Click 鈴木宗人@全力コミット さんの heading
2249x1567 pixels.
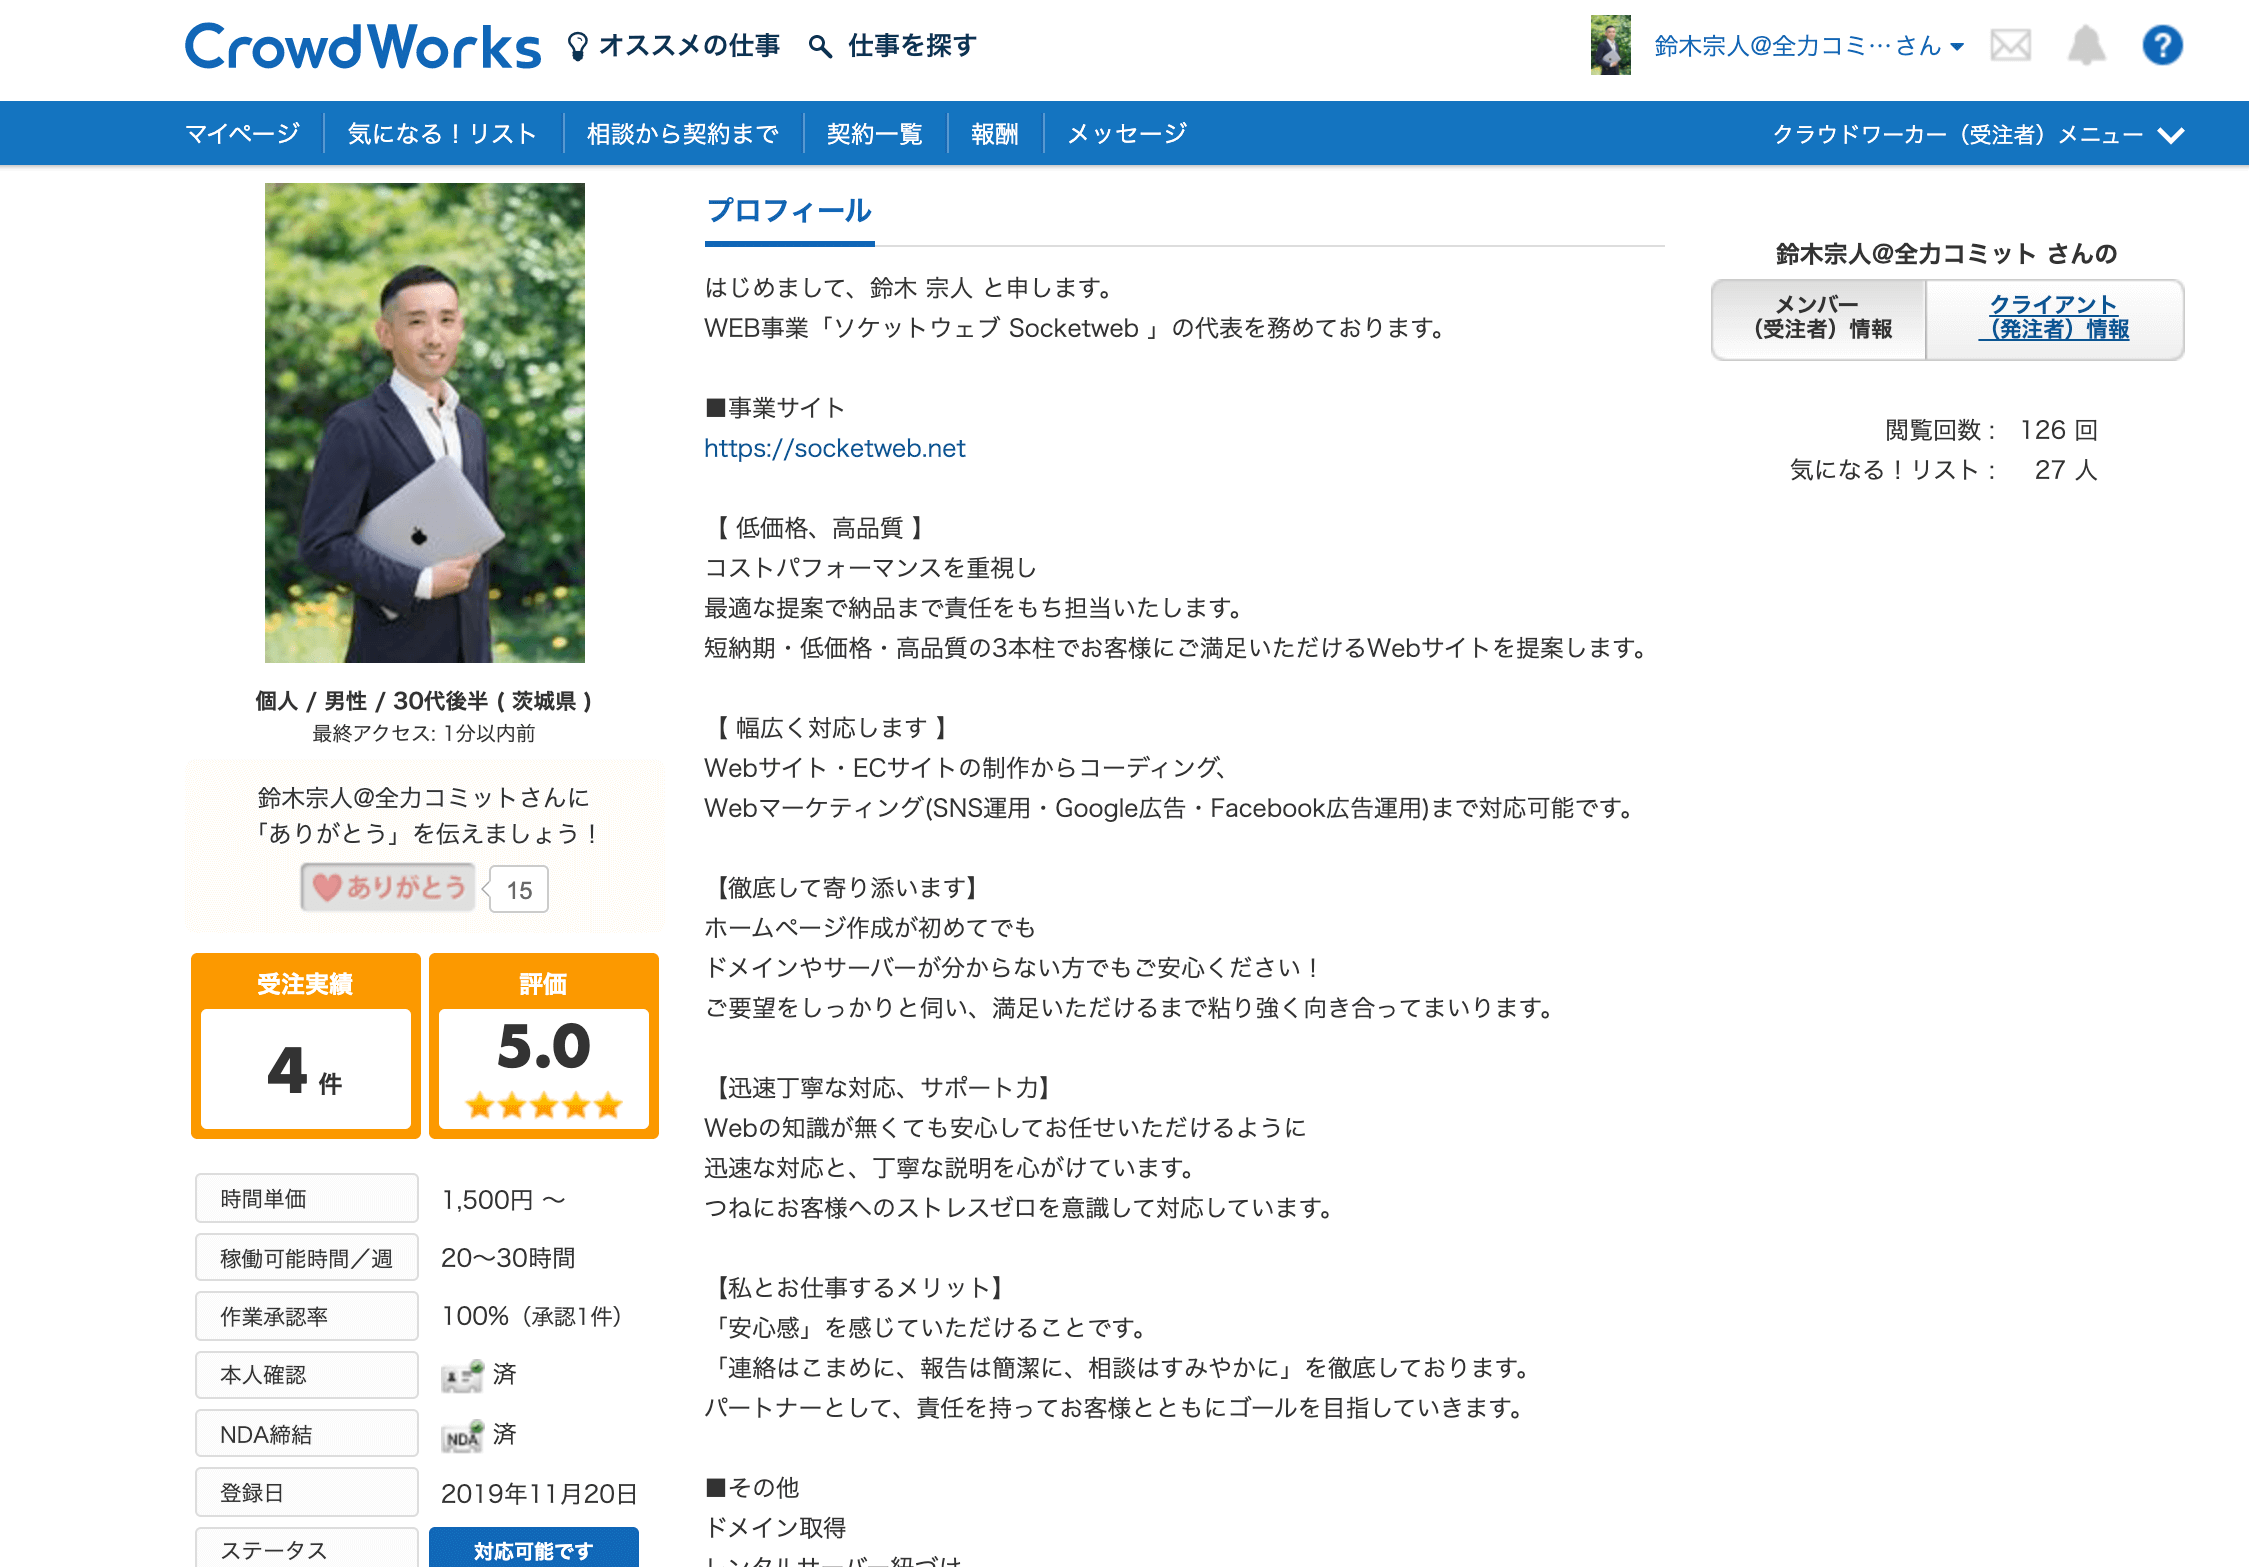1947,254
